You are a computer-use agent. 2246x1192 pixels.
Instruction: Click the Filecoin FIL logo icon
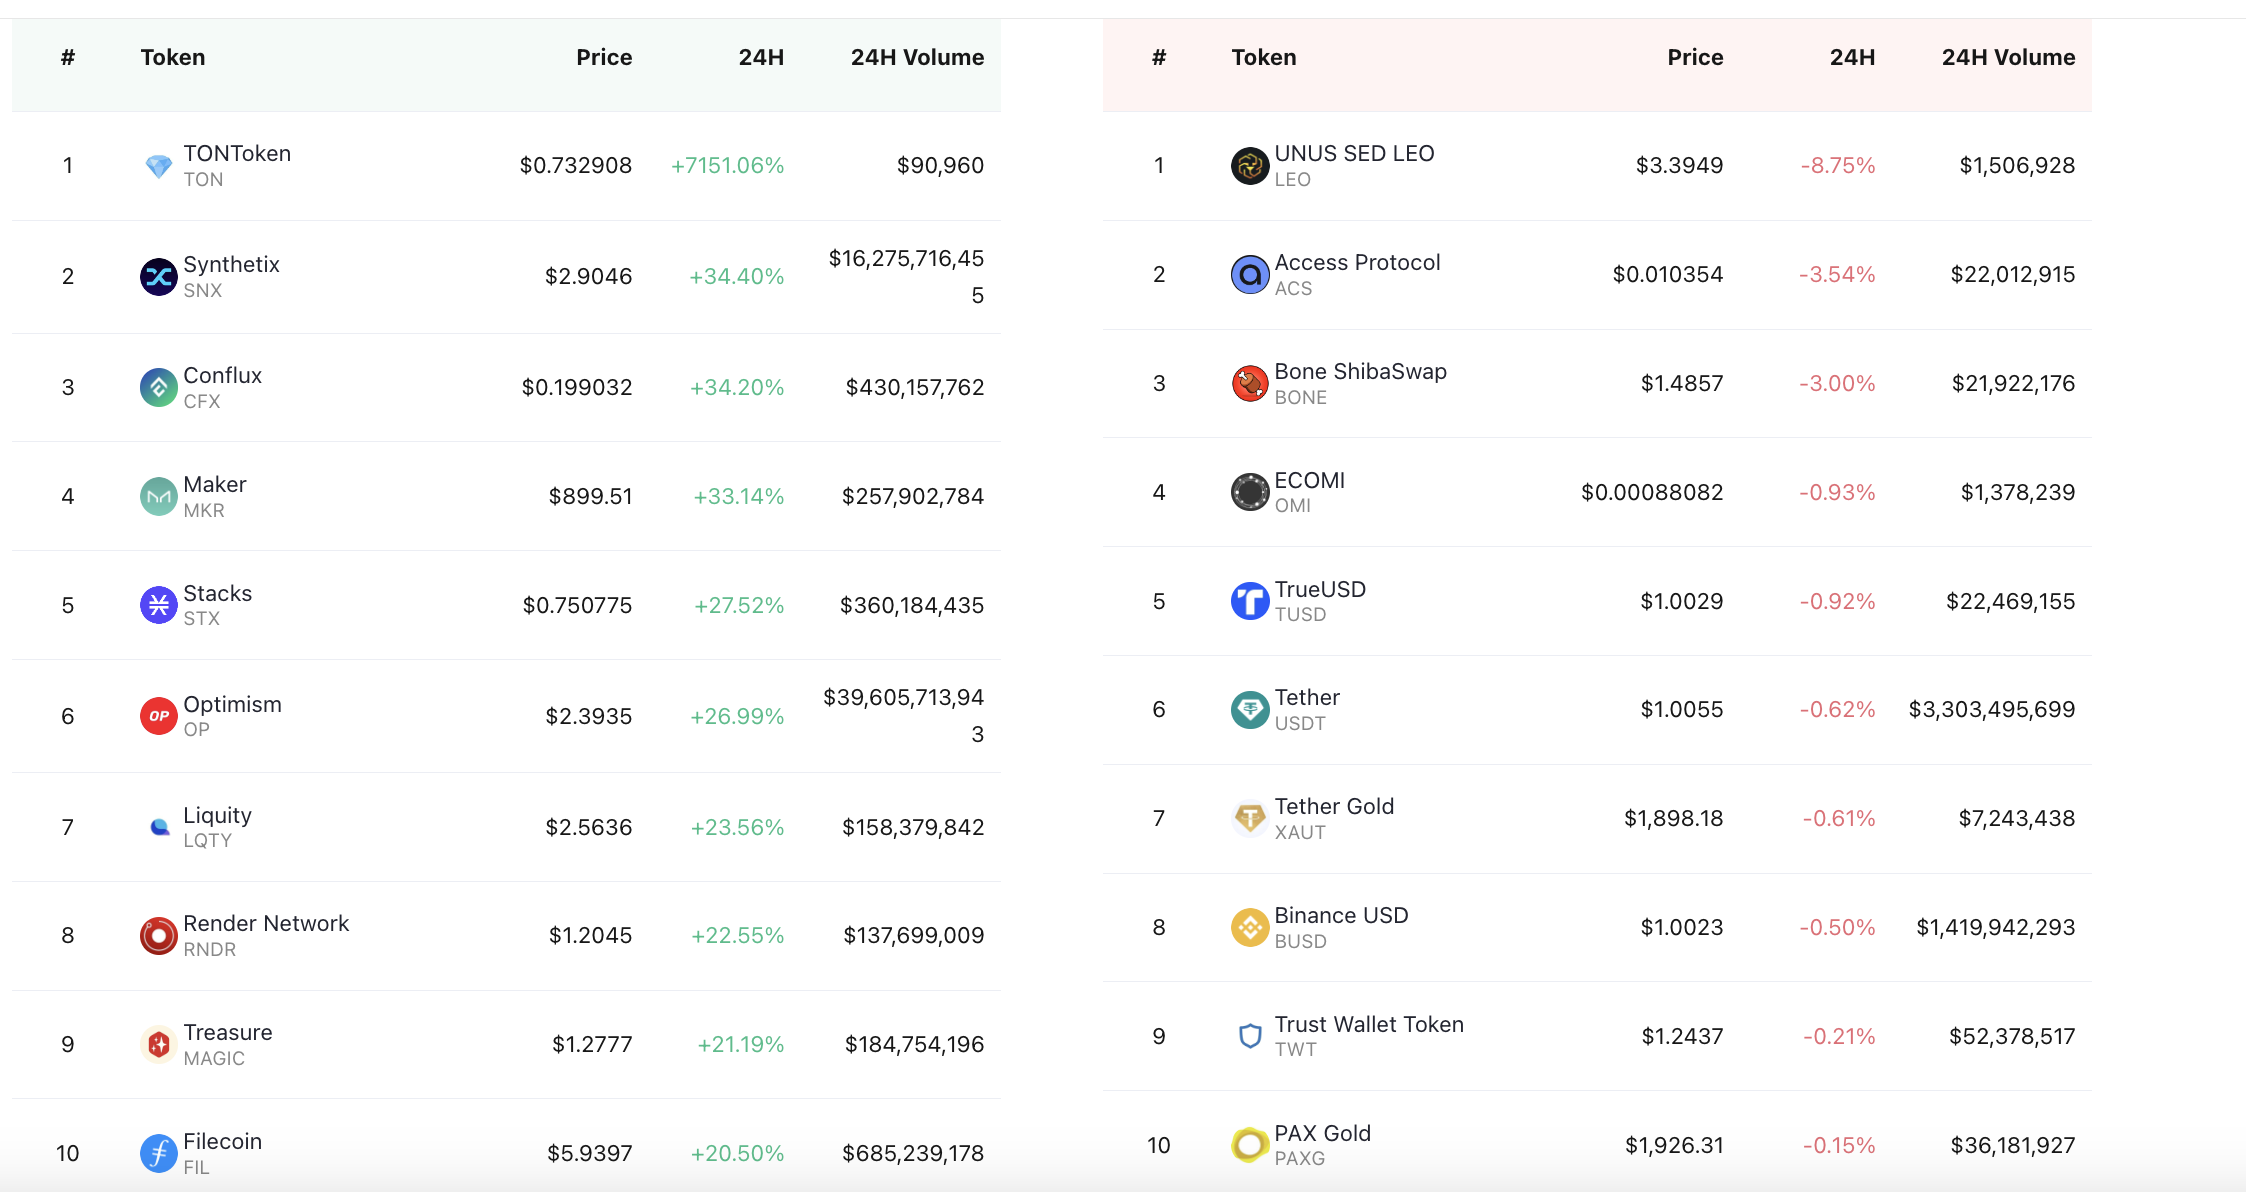(159, 1154)
